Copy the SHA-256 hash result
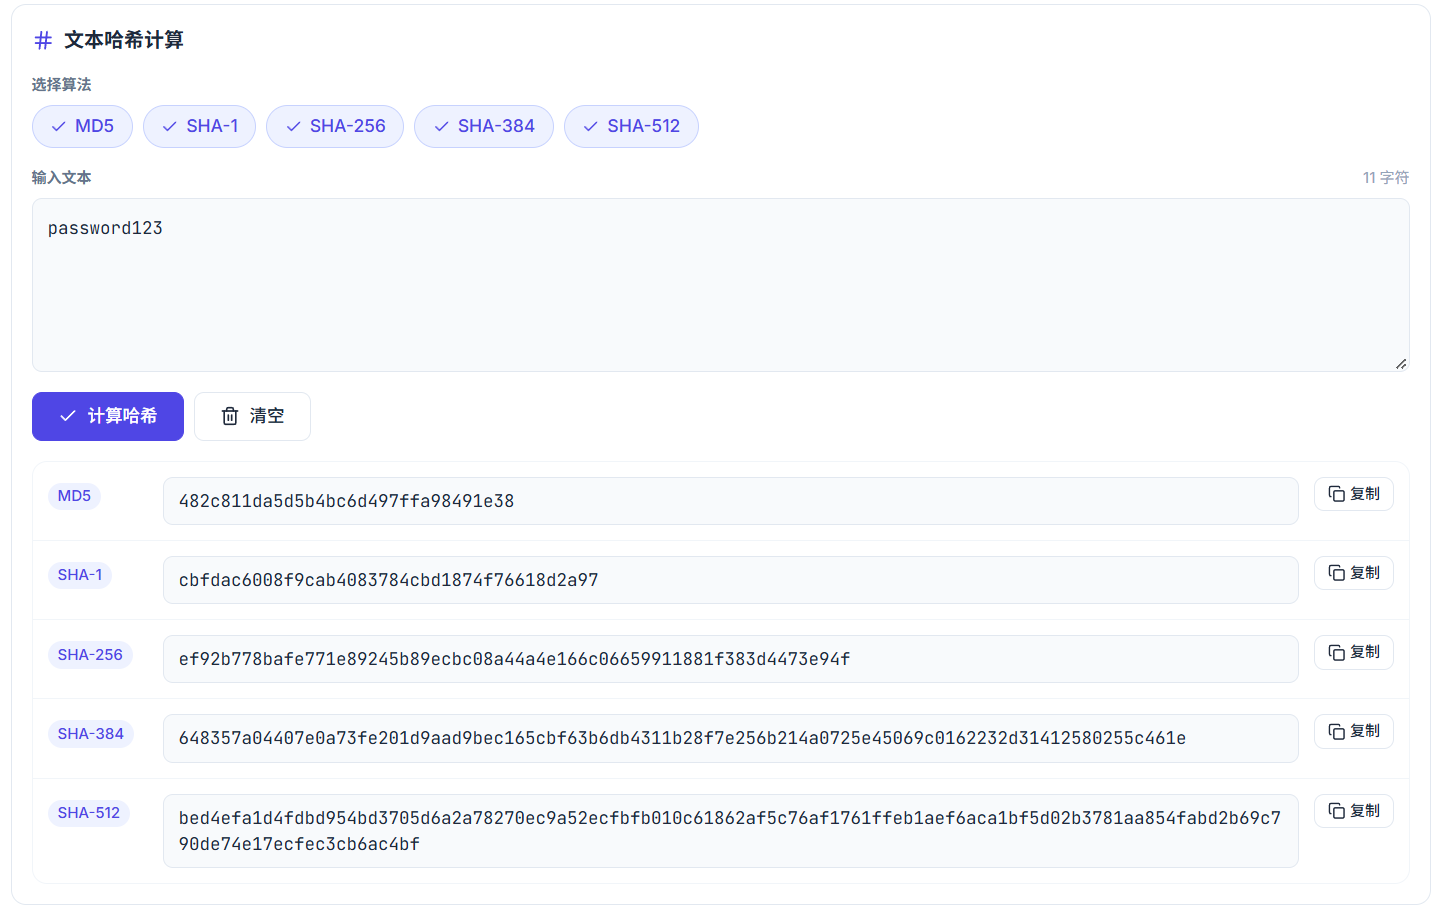1440x914 pixels. pyautogui.click(x=1353, y=652)
